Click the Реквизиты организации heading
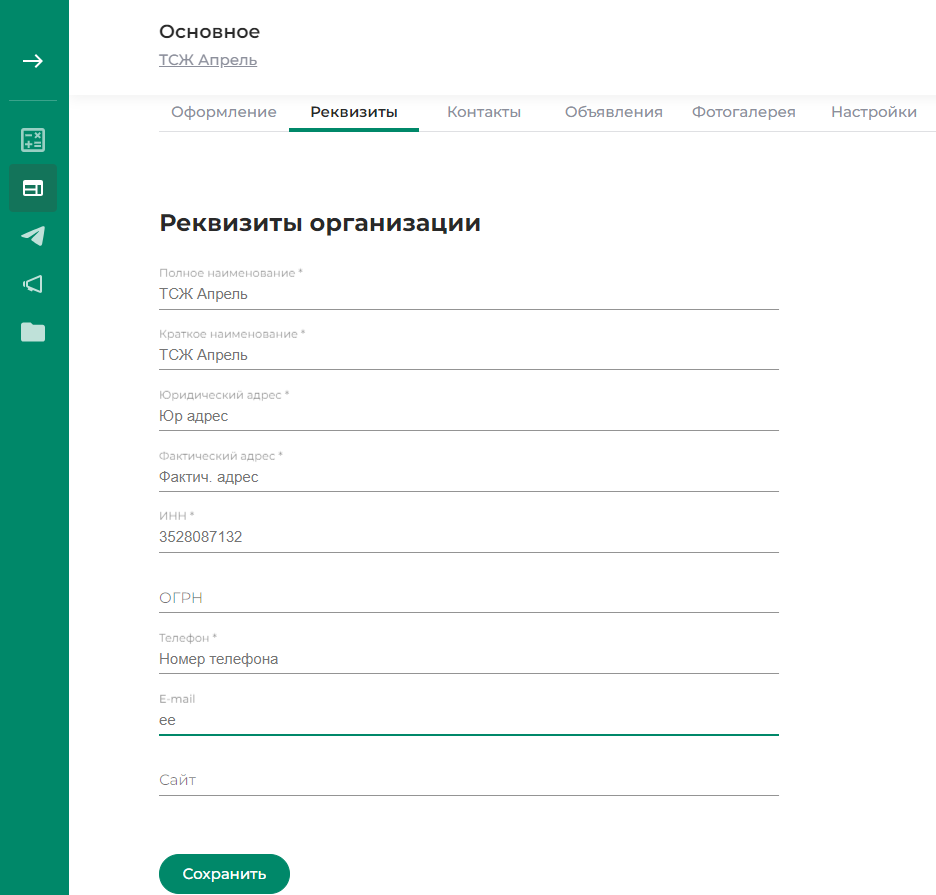The height and width of the screenshot is (895, 936). (x=320, y=223)
